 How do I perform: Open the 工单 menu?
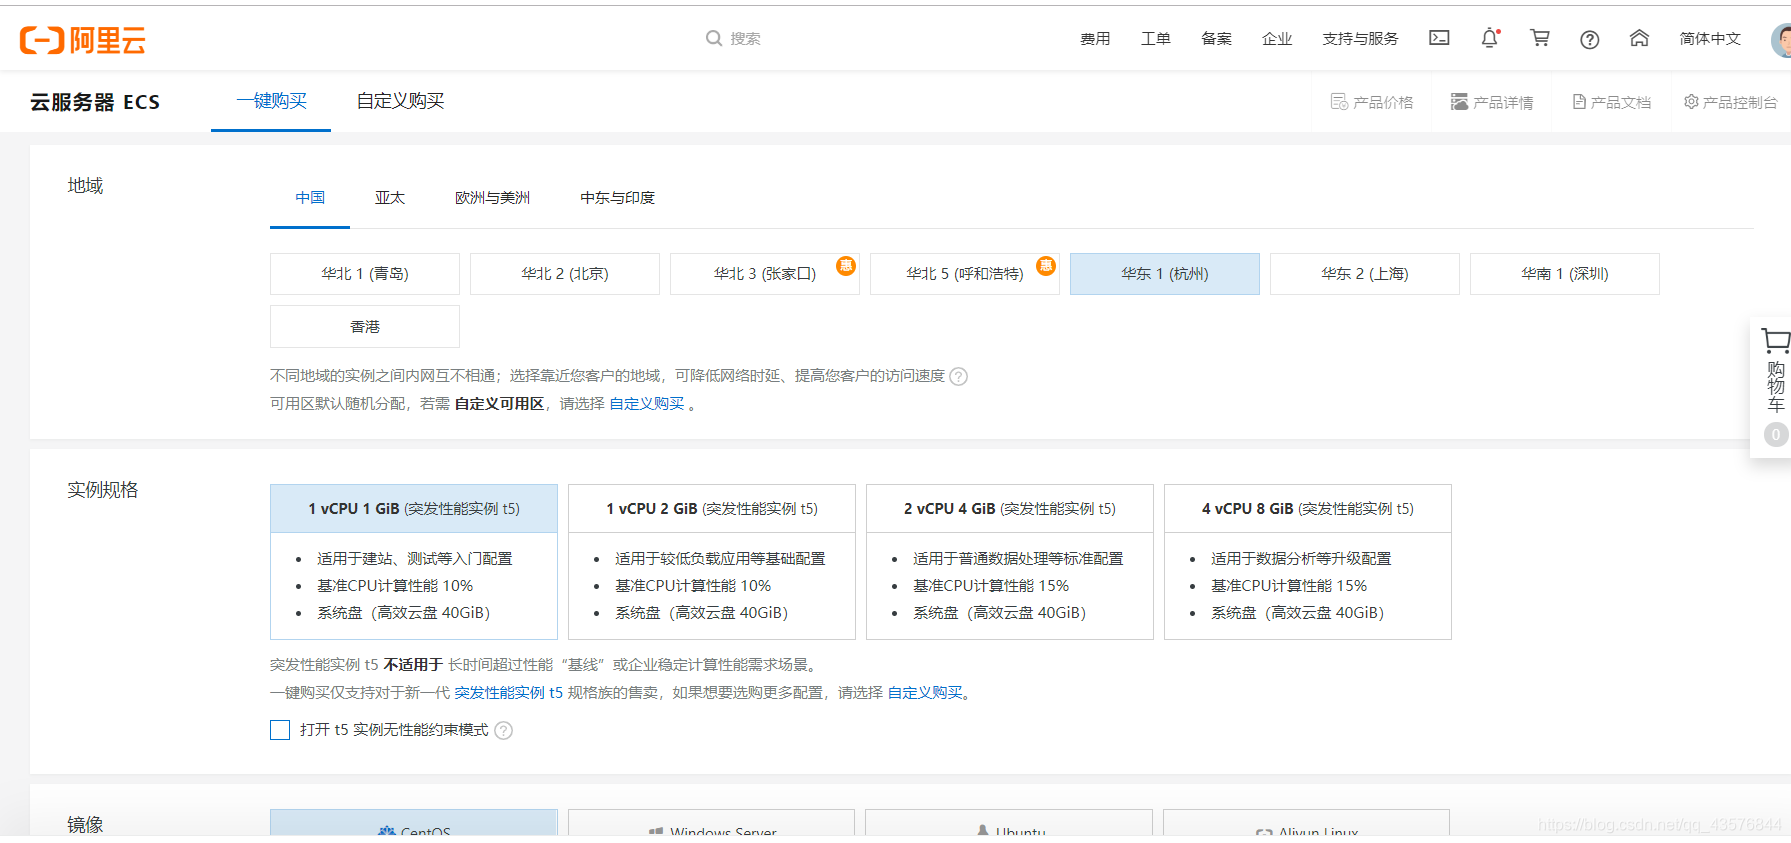coord(1156,39)
